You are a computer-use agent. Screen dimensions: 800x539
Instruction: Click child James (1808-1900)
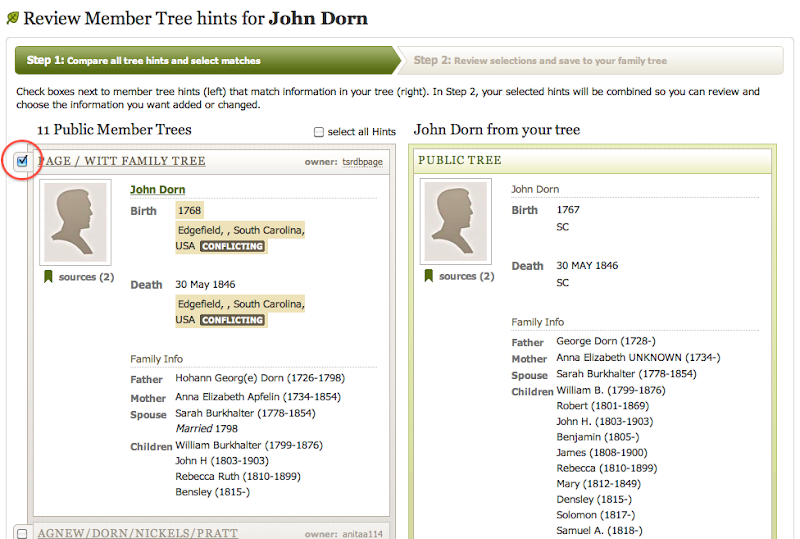point(602,453)
